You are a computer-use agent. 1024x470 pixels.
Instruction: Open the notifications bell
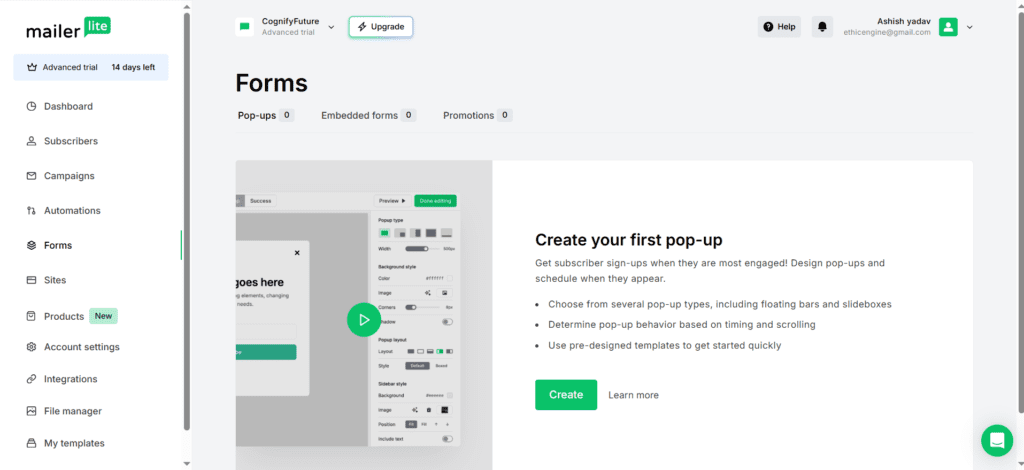click(x=822, y=27)
